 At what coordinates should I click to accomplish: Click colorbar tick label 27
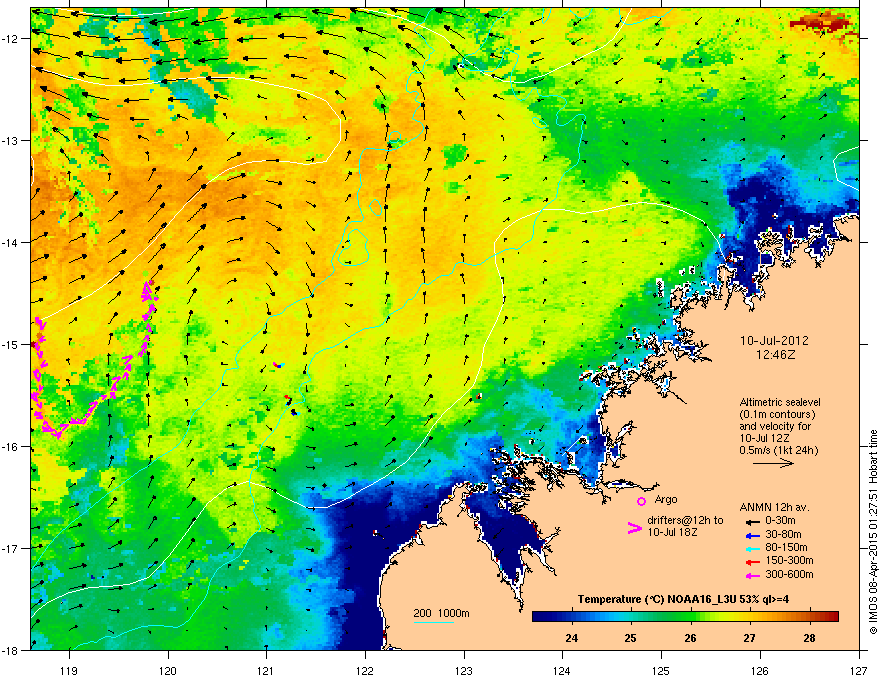coord(749,638)
